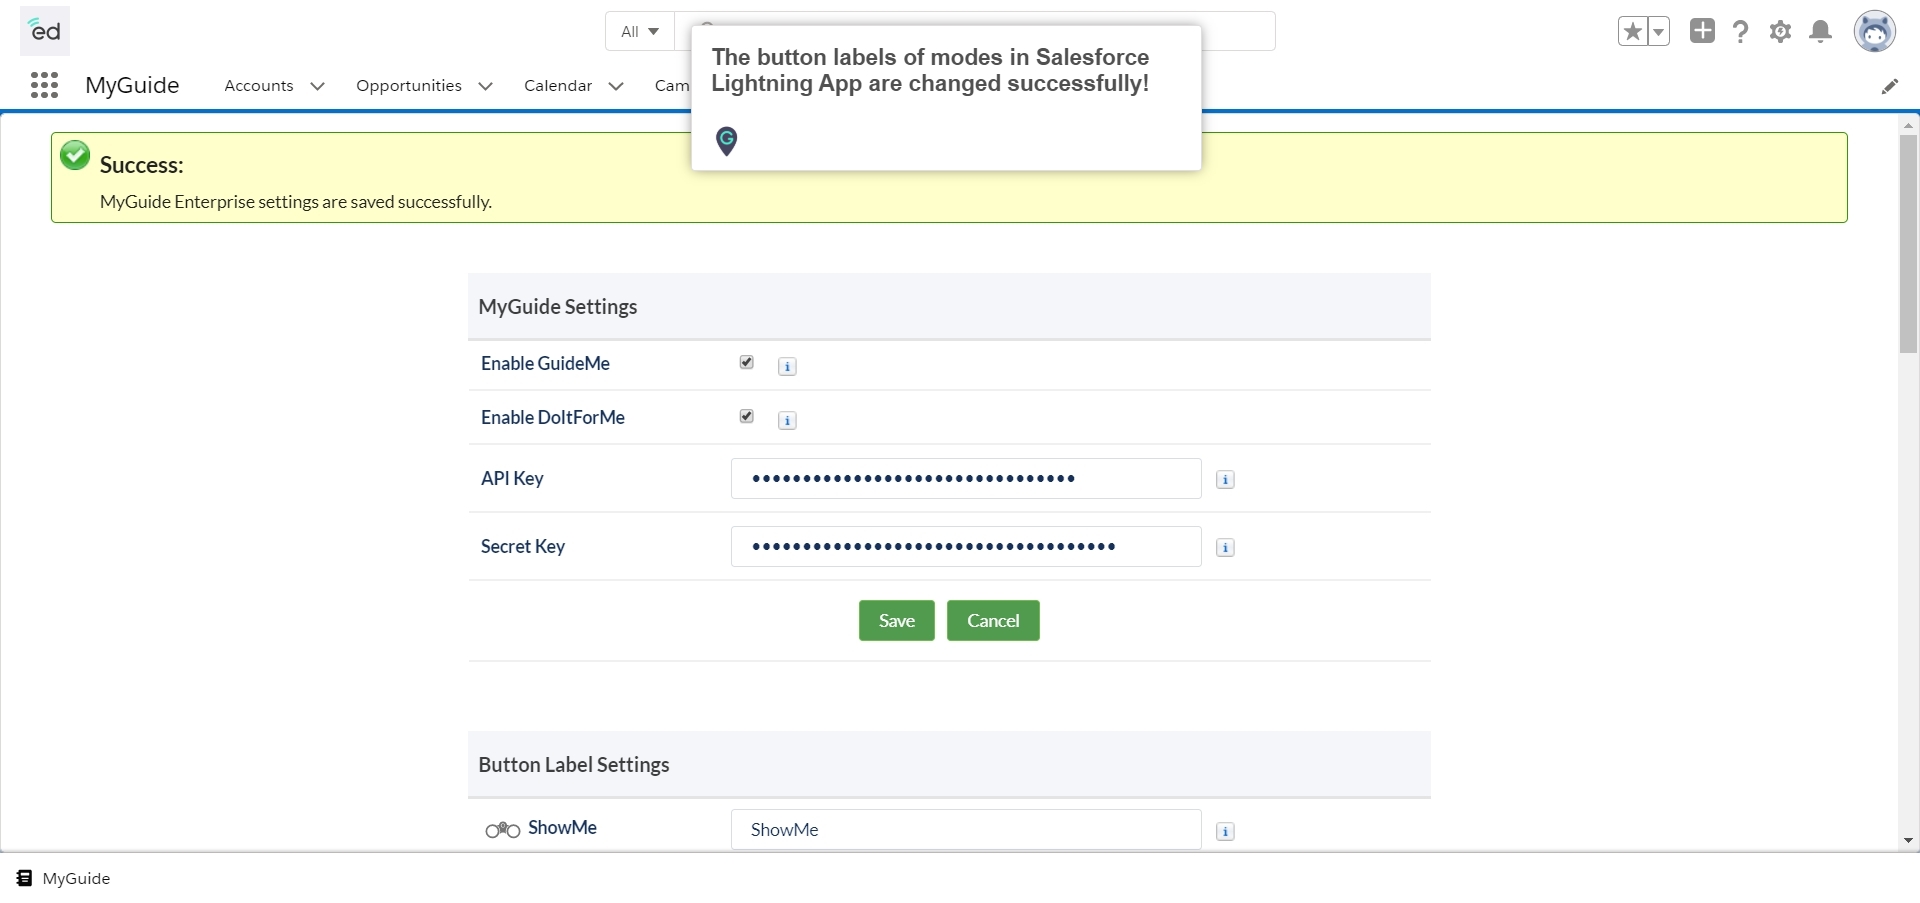
Task: Open Notifications bell icon
Action: click(1821, 32)
